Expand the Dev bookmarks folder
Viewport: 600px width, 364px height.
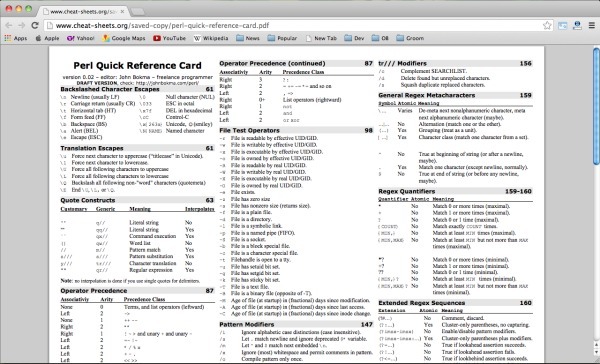point(354,38)
